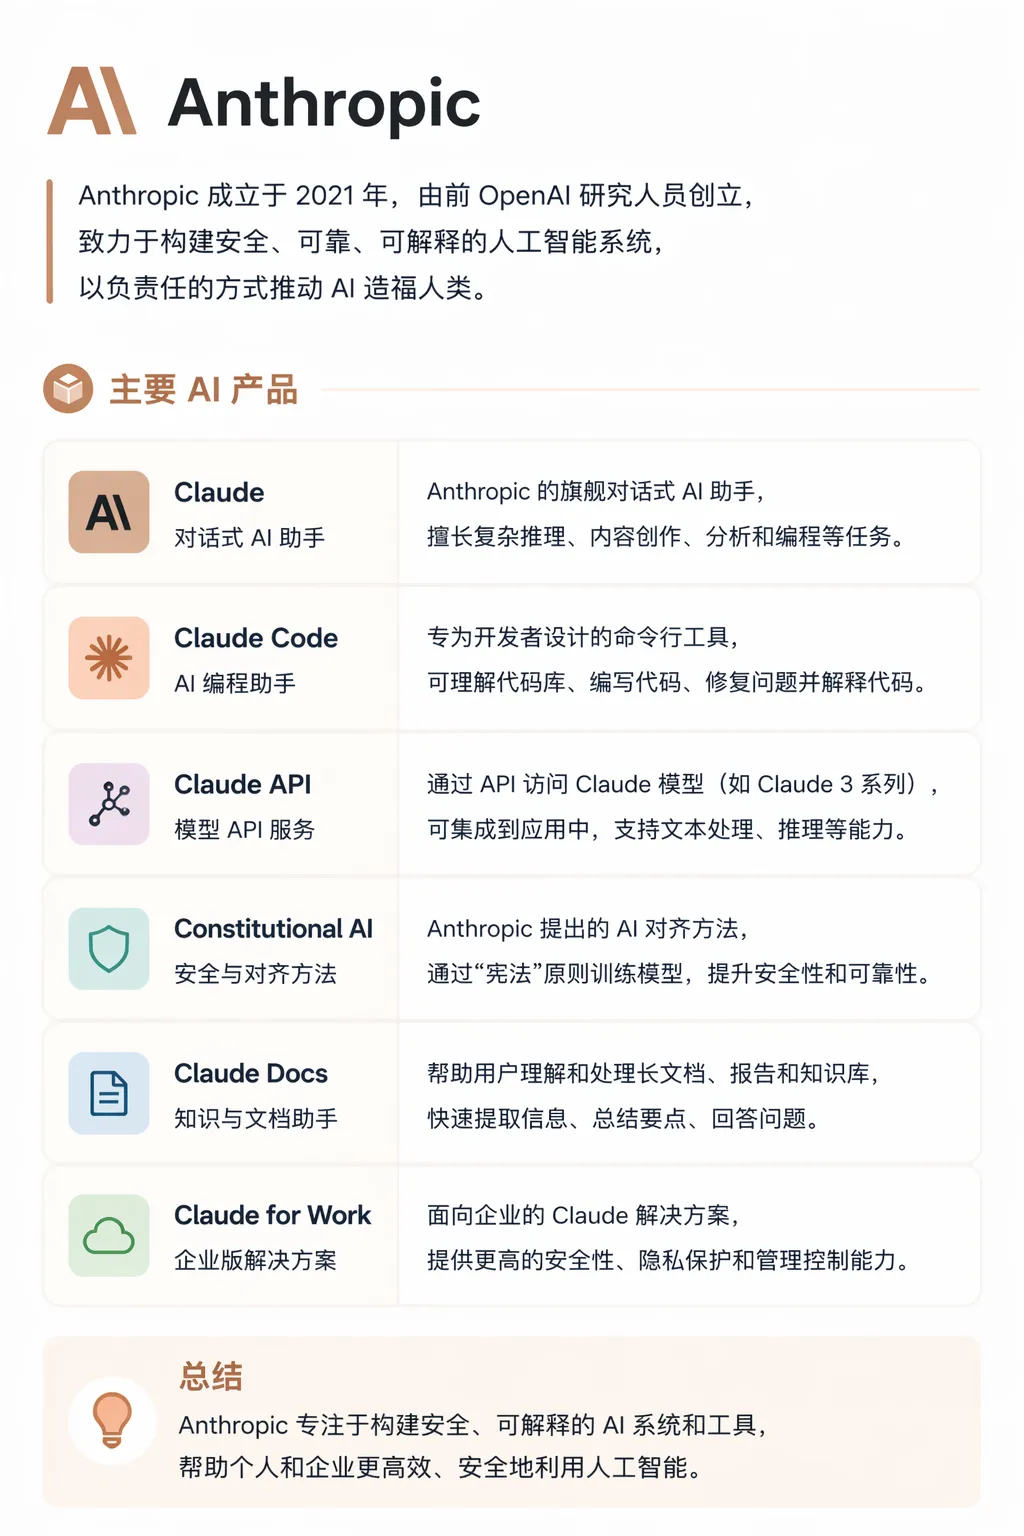Click the Claude Code description text

pyautogui.click(x=676, y=660)
